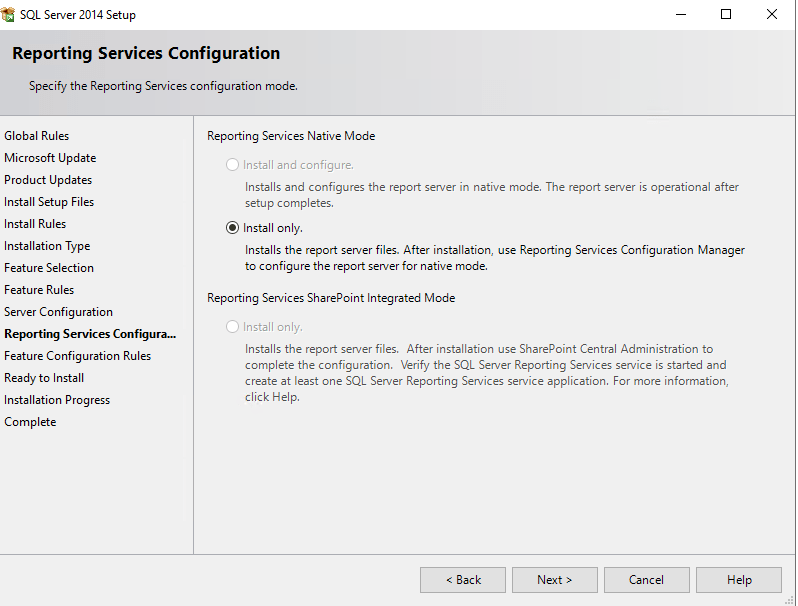This screenshot has height=606, width=798.
Task: Open the Feature Selection step
Action: pyautogui.click(x=49, y=268)
